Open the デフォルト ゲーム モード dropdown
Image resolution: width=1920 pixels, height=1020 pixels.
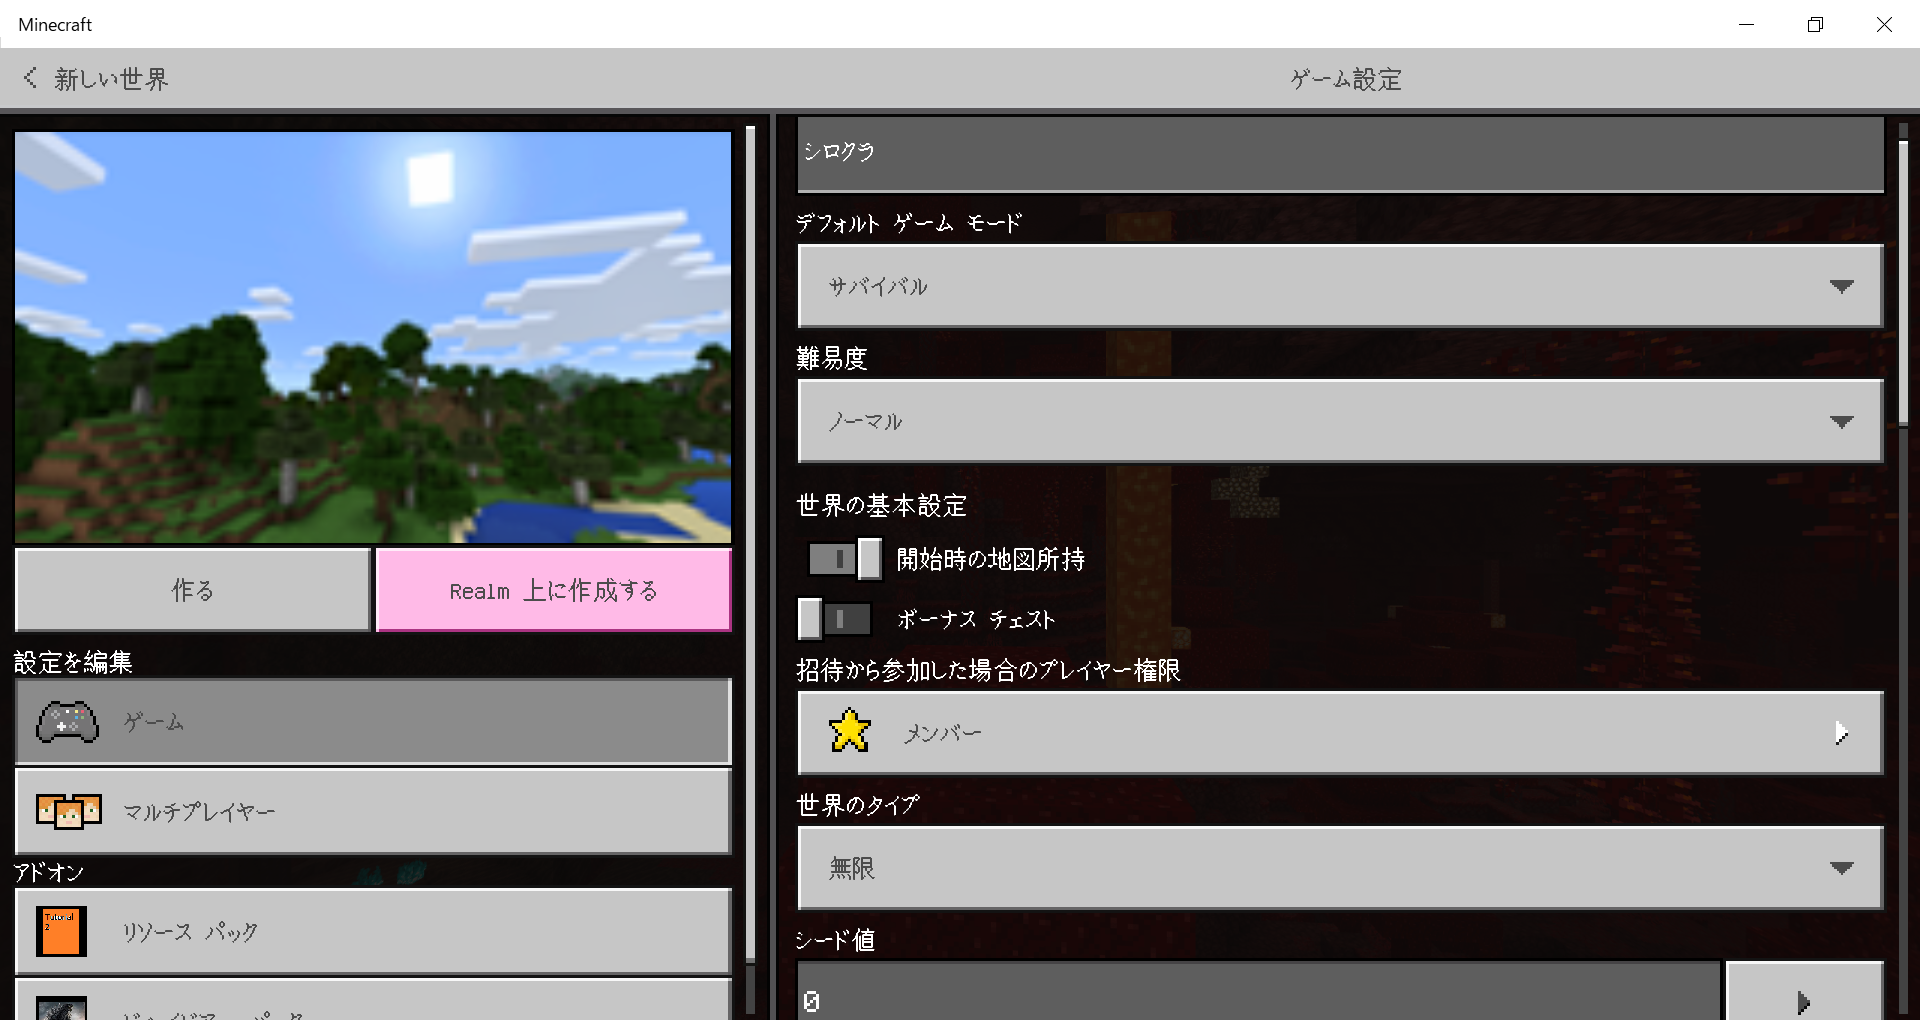point(1340,286)
